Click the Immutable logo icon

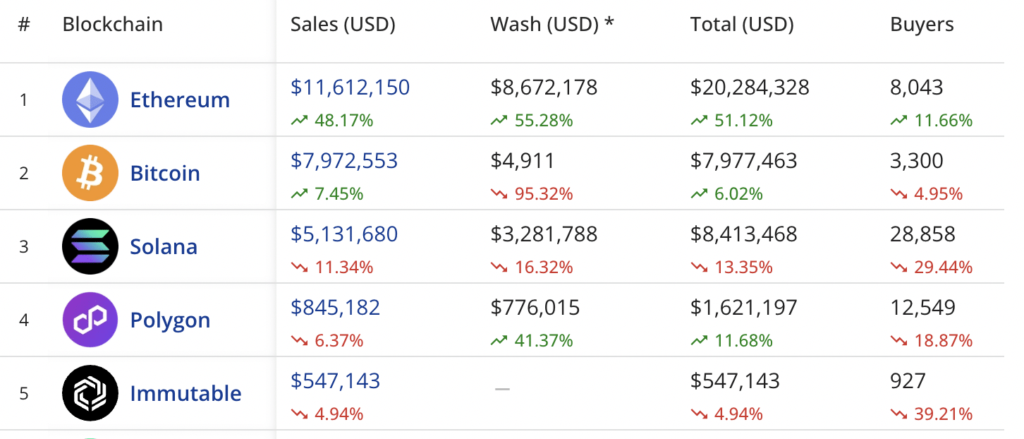tap(91, 393)
